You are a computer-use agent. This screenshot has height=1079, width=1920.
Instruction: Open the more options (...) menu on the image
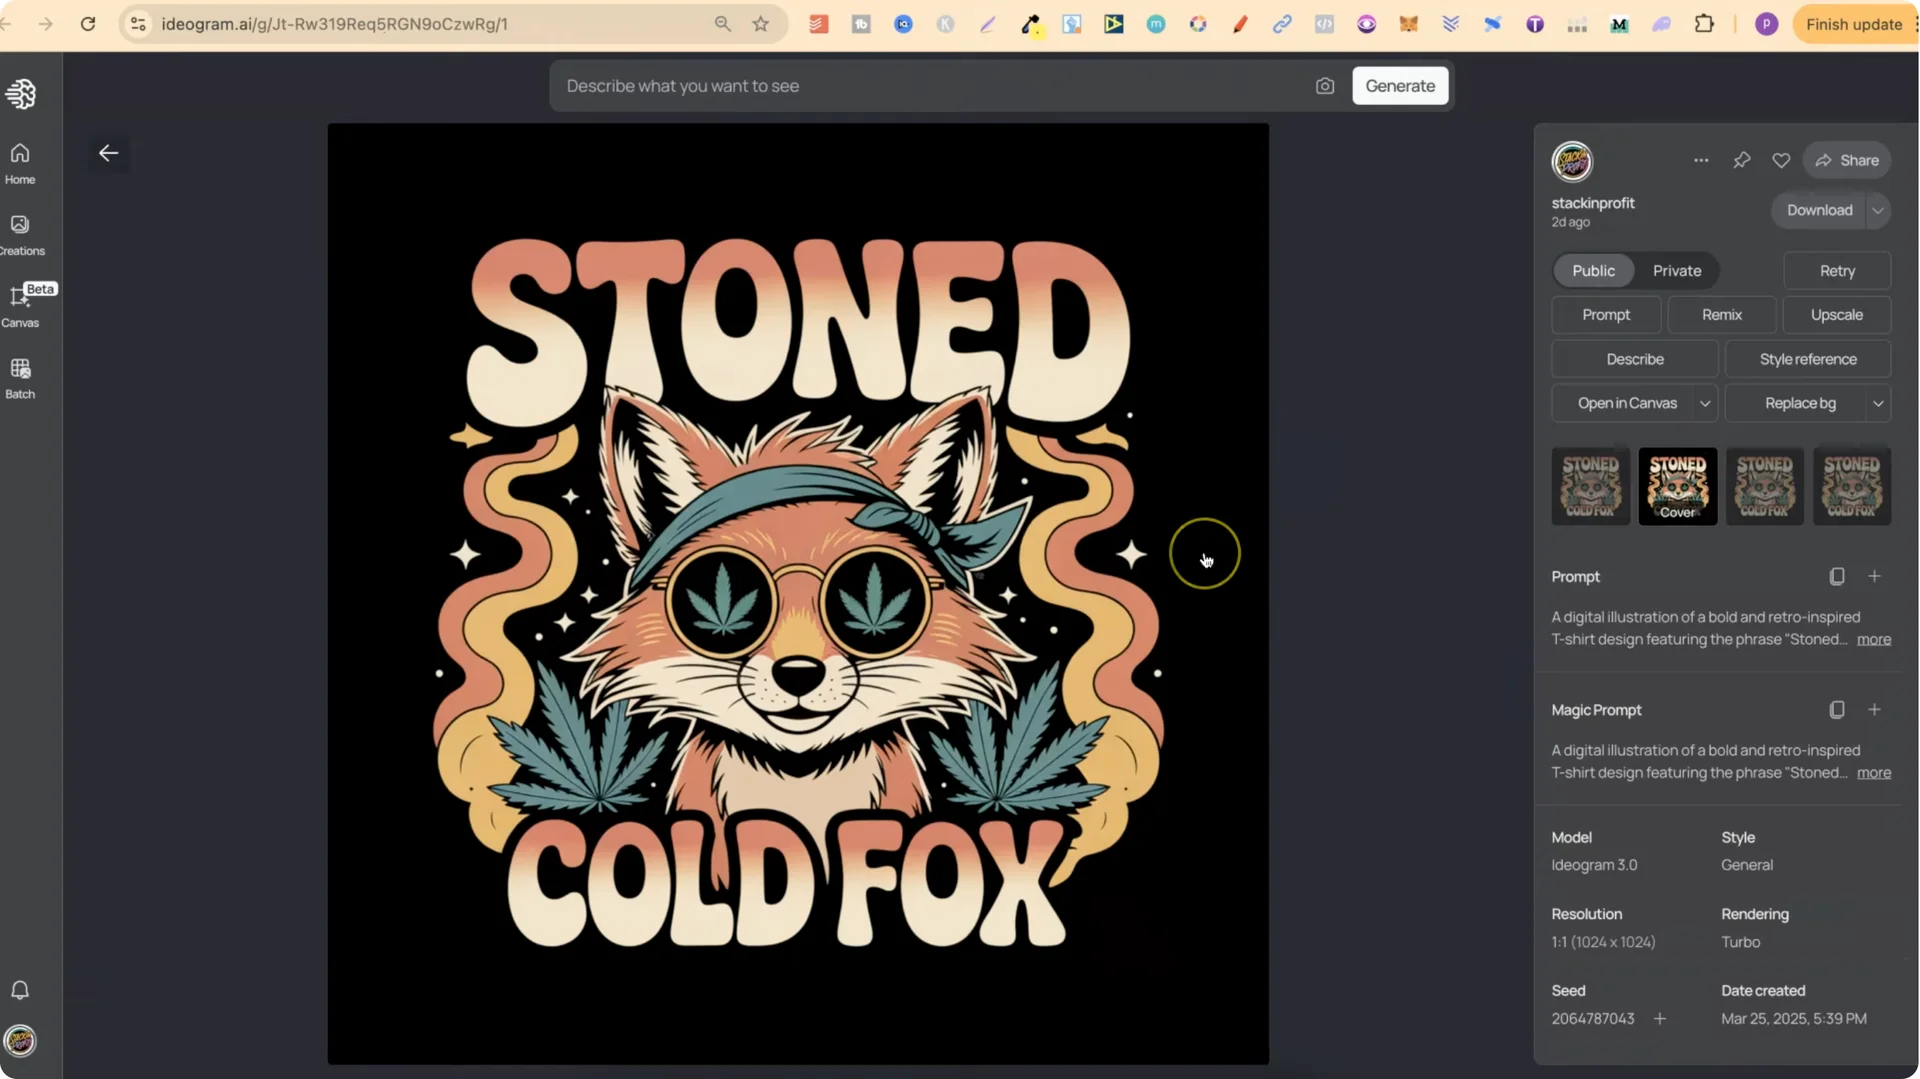tap(1701, 160)
